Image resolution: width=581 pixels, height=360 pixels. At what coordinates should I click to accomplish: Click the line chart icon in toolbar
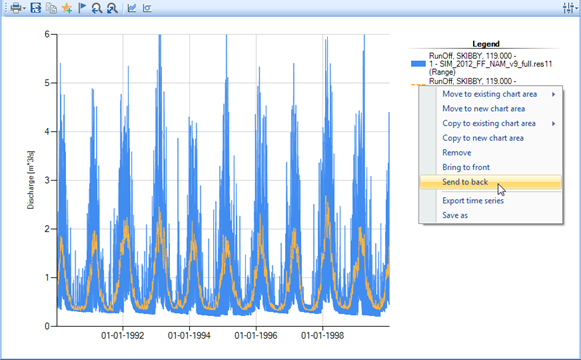[132, 8]
